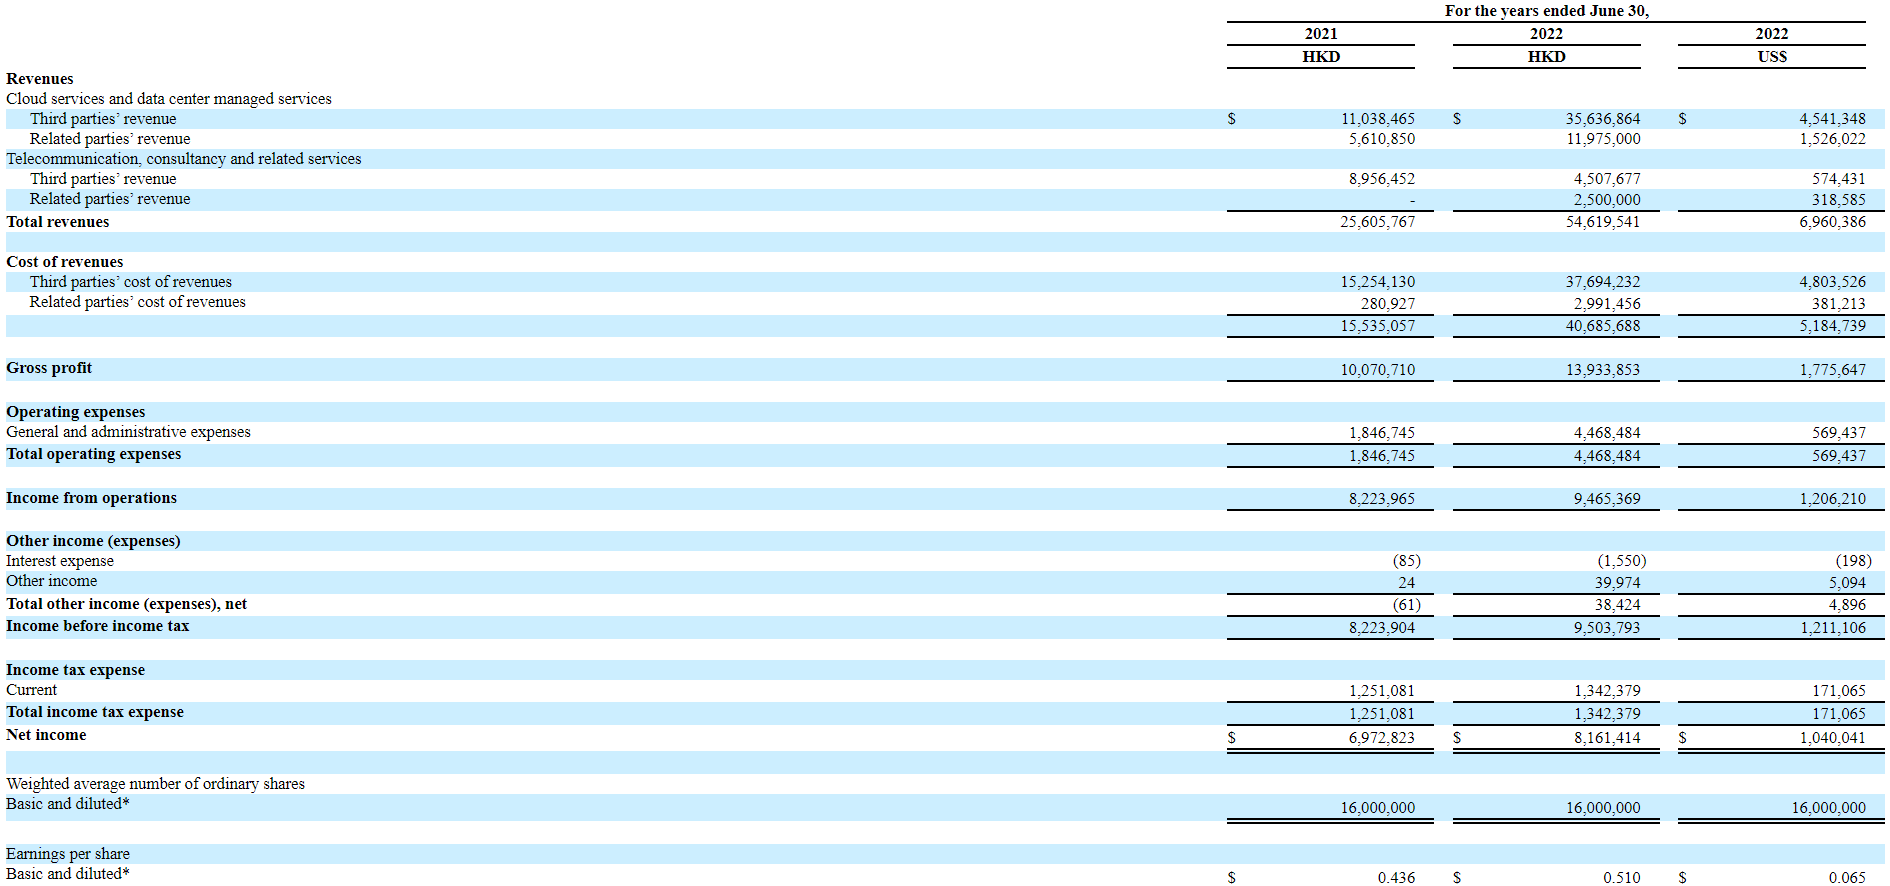Viewport: 1890px width, 886px height.
Task: Select the "Income before income tax" label
Action: (97, 626)
